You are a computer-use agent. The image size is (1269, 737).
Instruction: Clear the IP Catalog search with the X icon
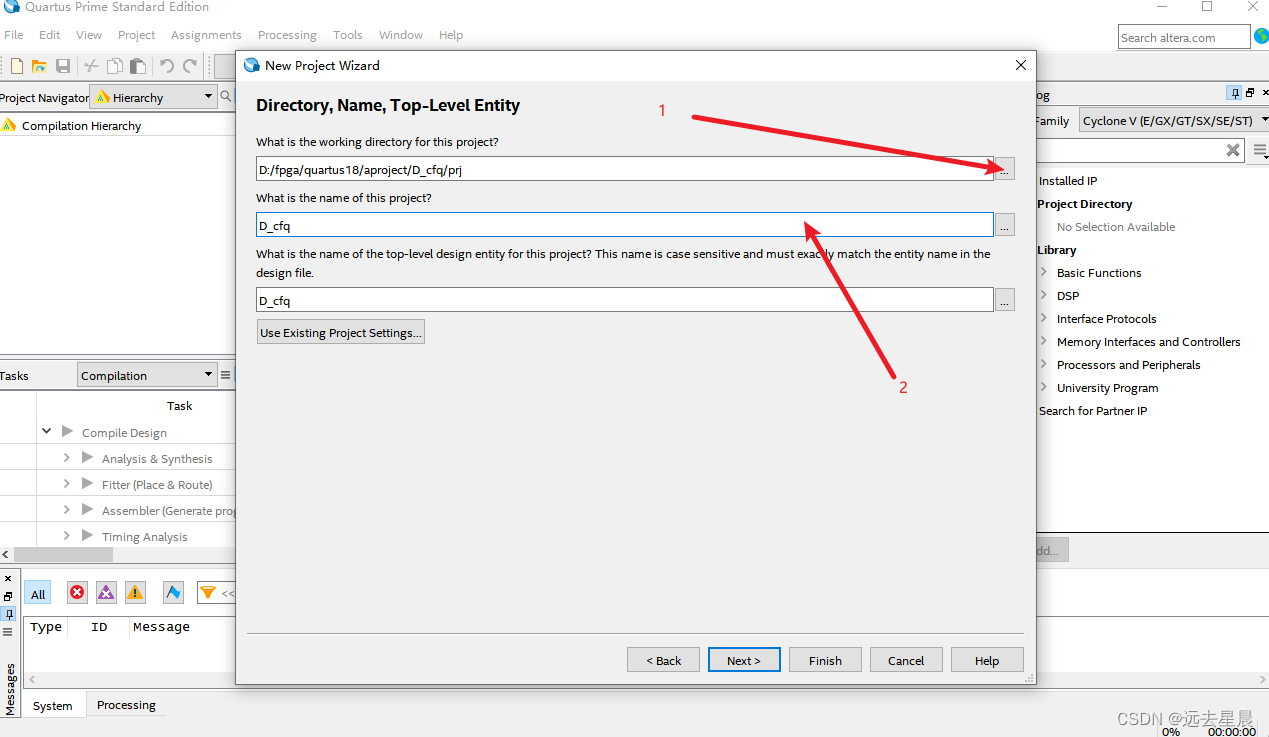pyautogui.click(x=1233, y=151)
